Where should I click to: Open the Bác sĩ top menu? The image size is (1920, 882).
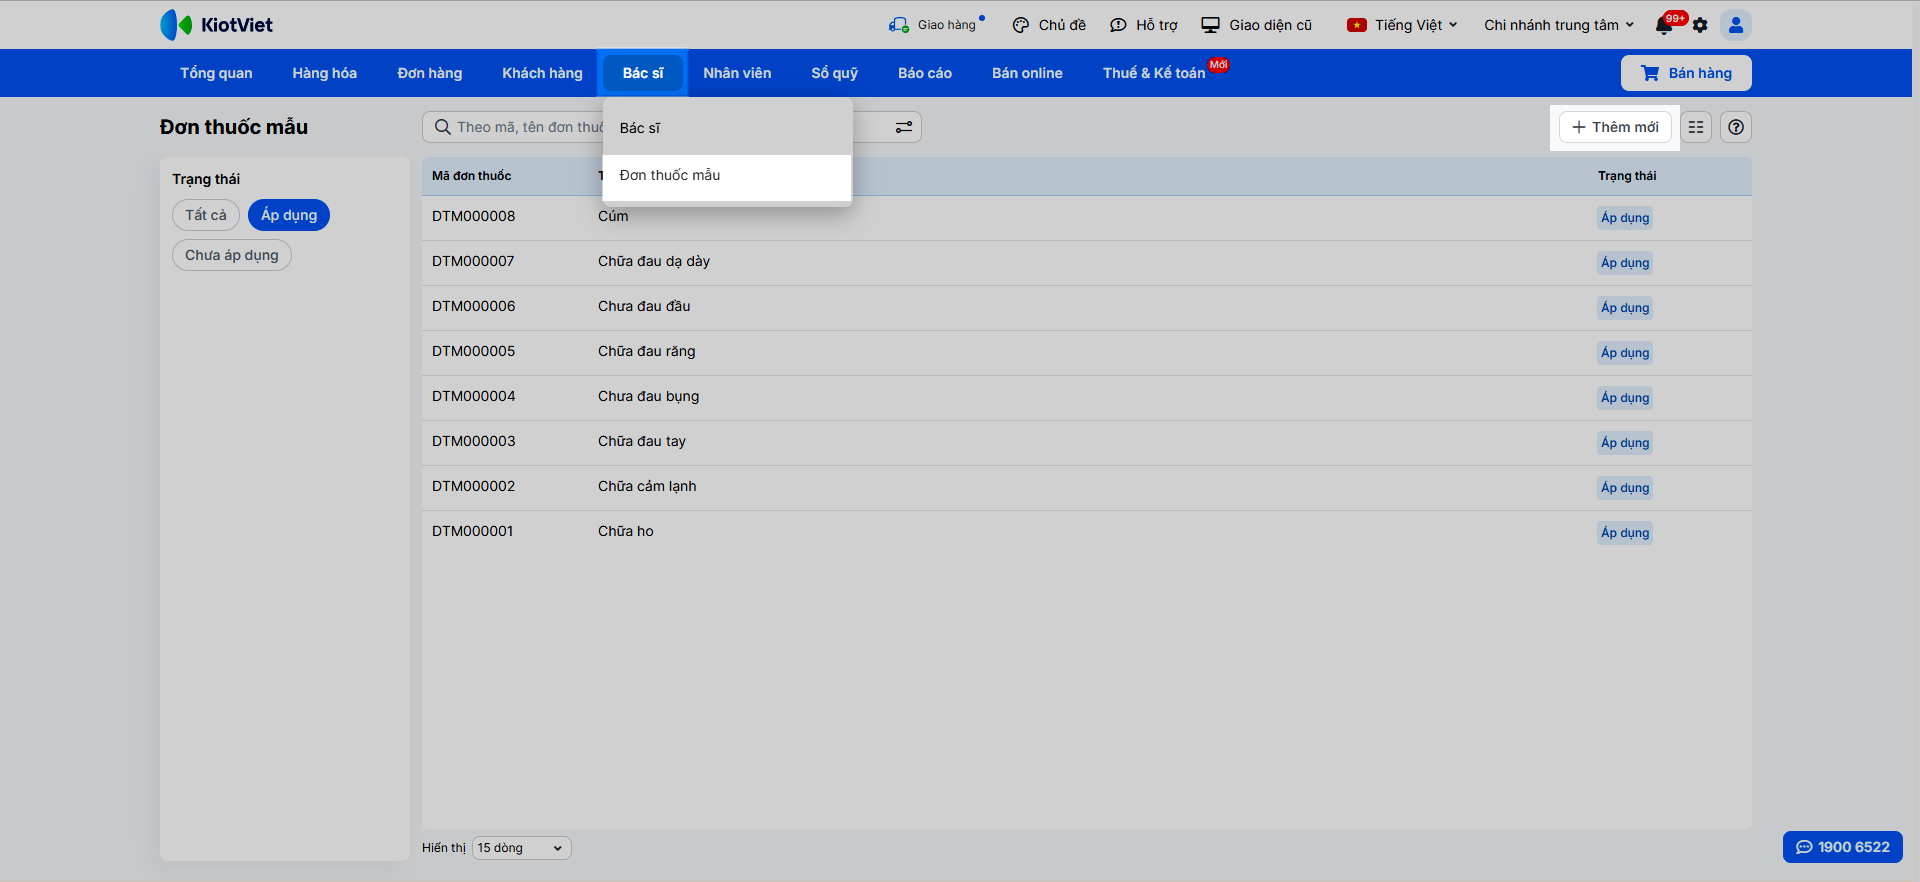coord(643,73)
